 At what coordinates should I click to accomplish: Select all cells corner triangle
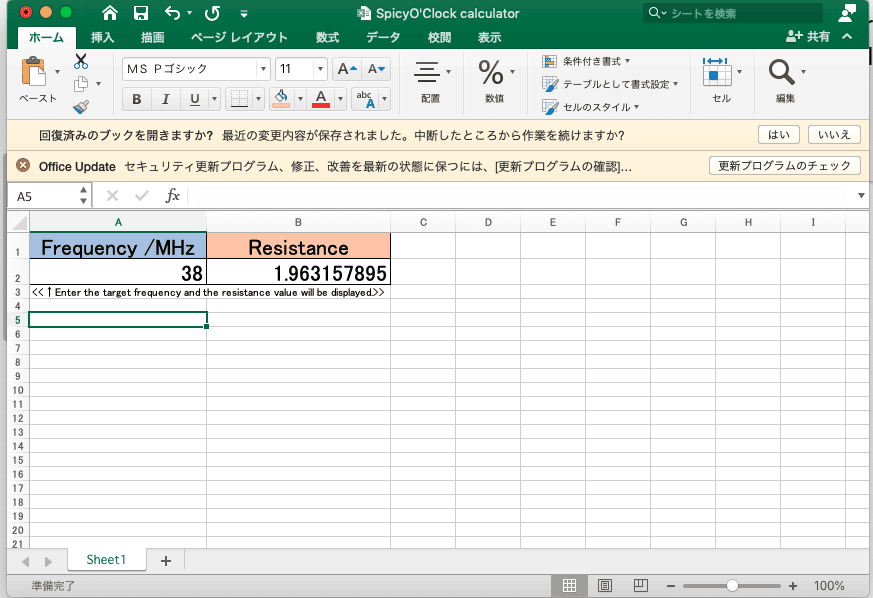point(19,223)
